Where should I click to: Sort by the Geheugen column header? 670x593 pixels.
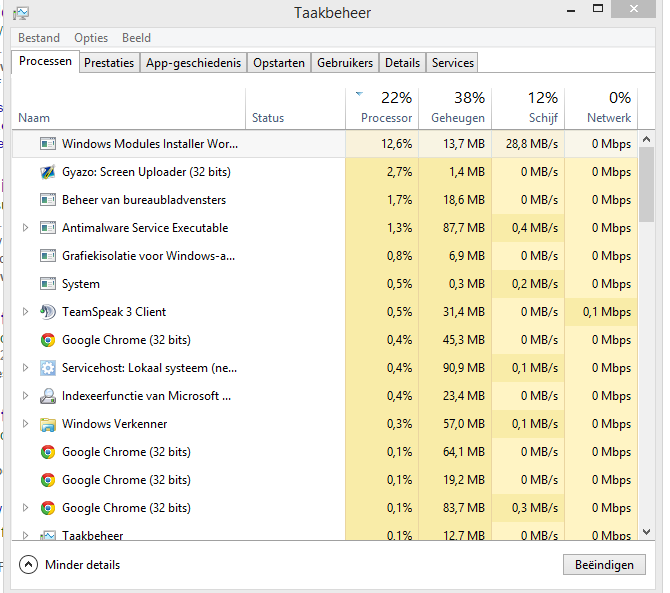(x=455, y=109)
